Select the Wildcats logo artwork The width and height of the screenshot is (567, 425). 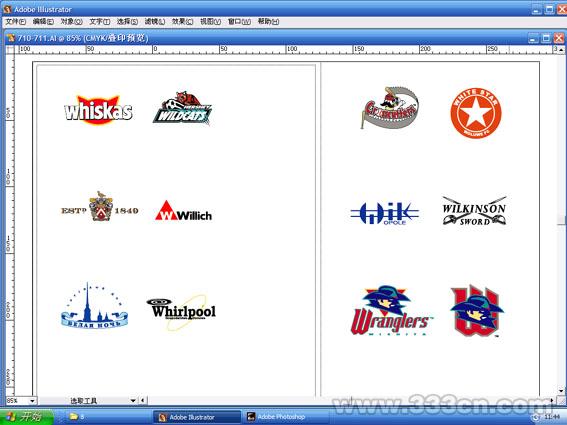pyautogui.click(x=183, y=109)
